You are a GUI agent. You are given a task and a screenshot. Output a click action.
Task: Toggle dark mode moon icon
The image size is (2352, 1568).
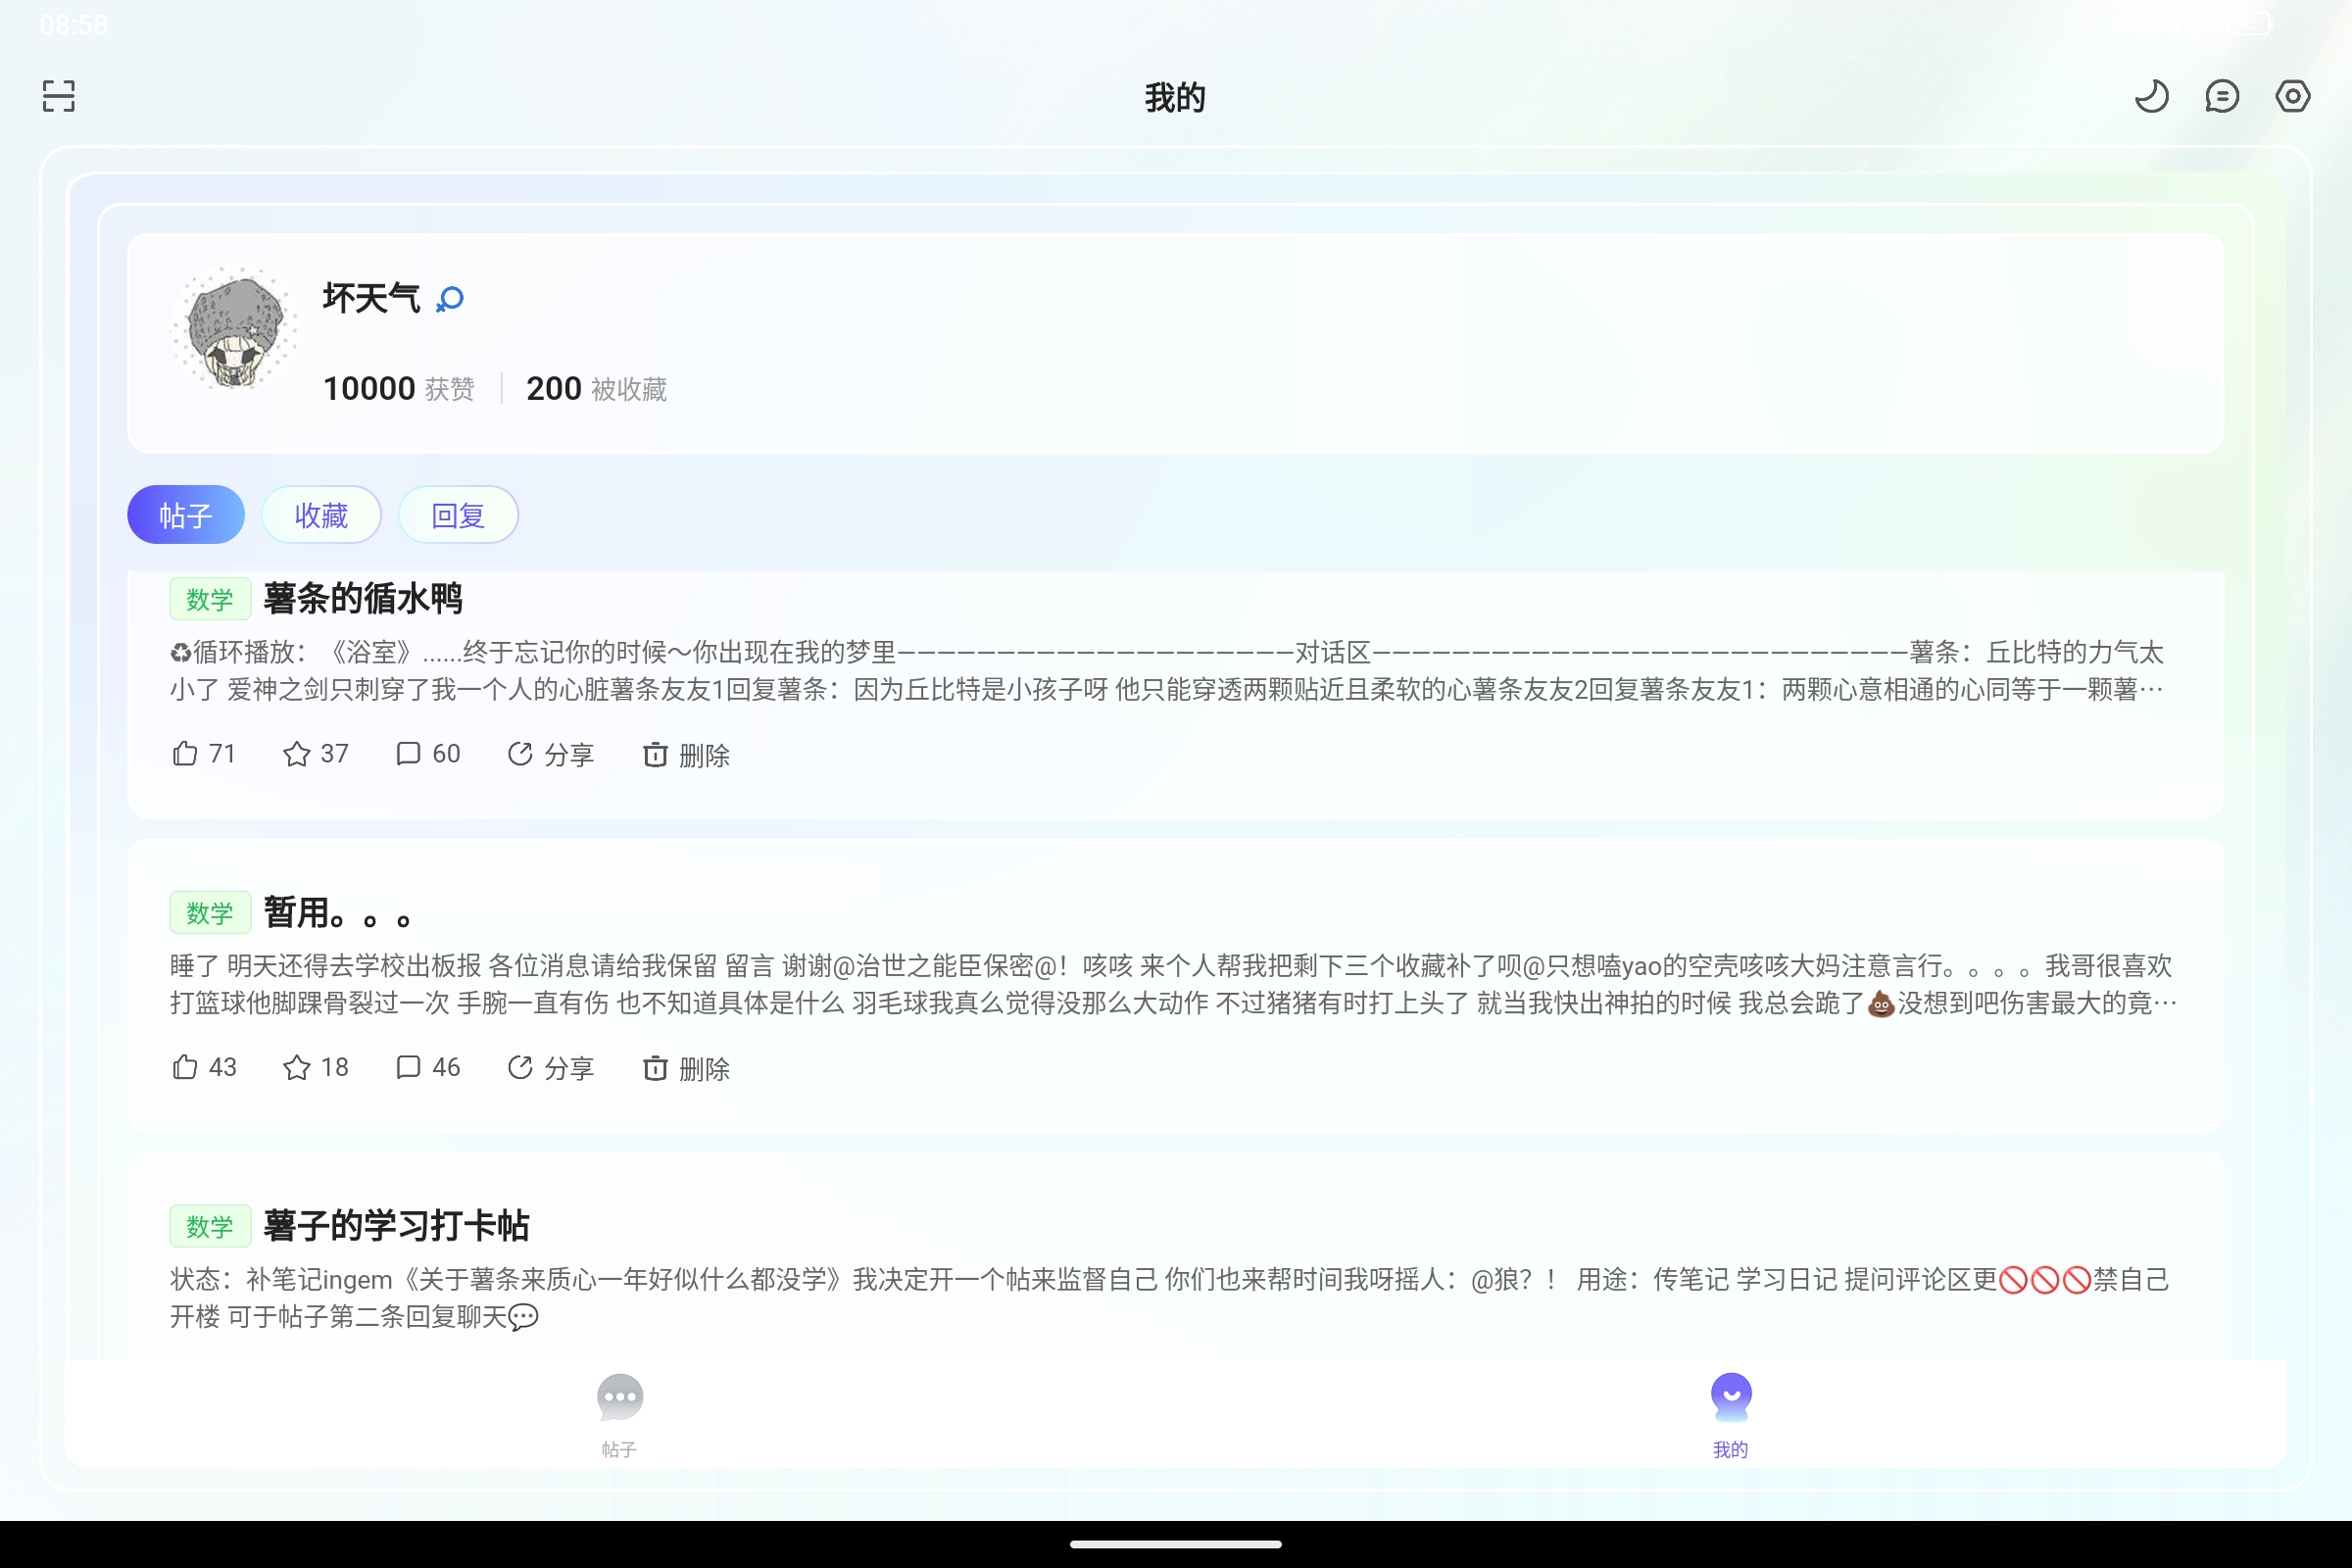tap(2151, 96)
